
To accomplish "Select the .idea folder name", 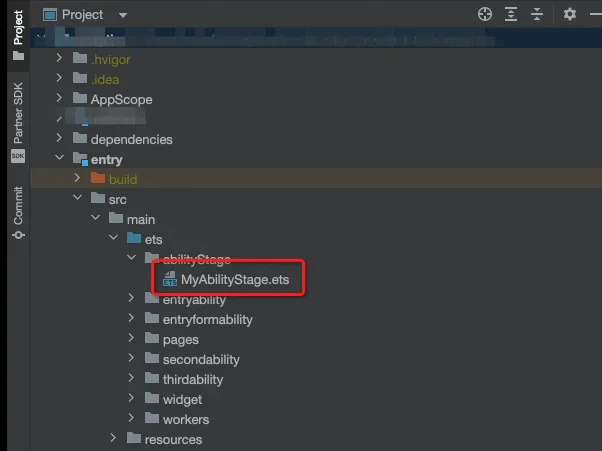I will 105,80.
